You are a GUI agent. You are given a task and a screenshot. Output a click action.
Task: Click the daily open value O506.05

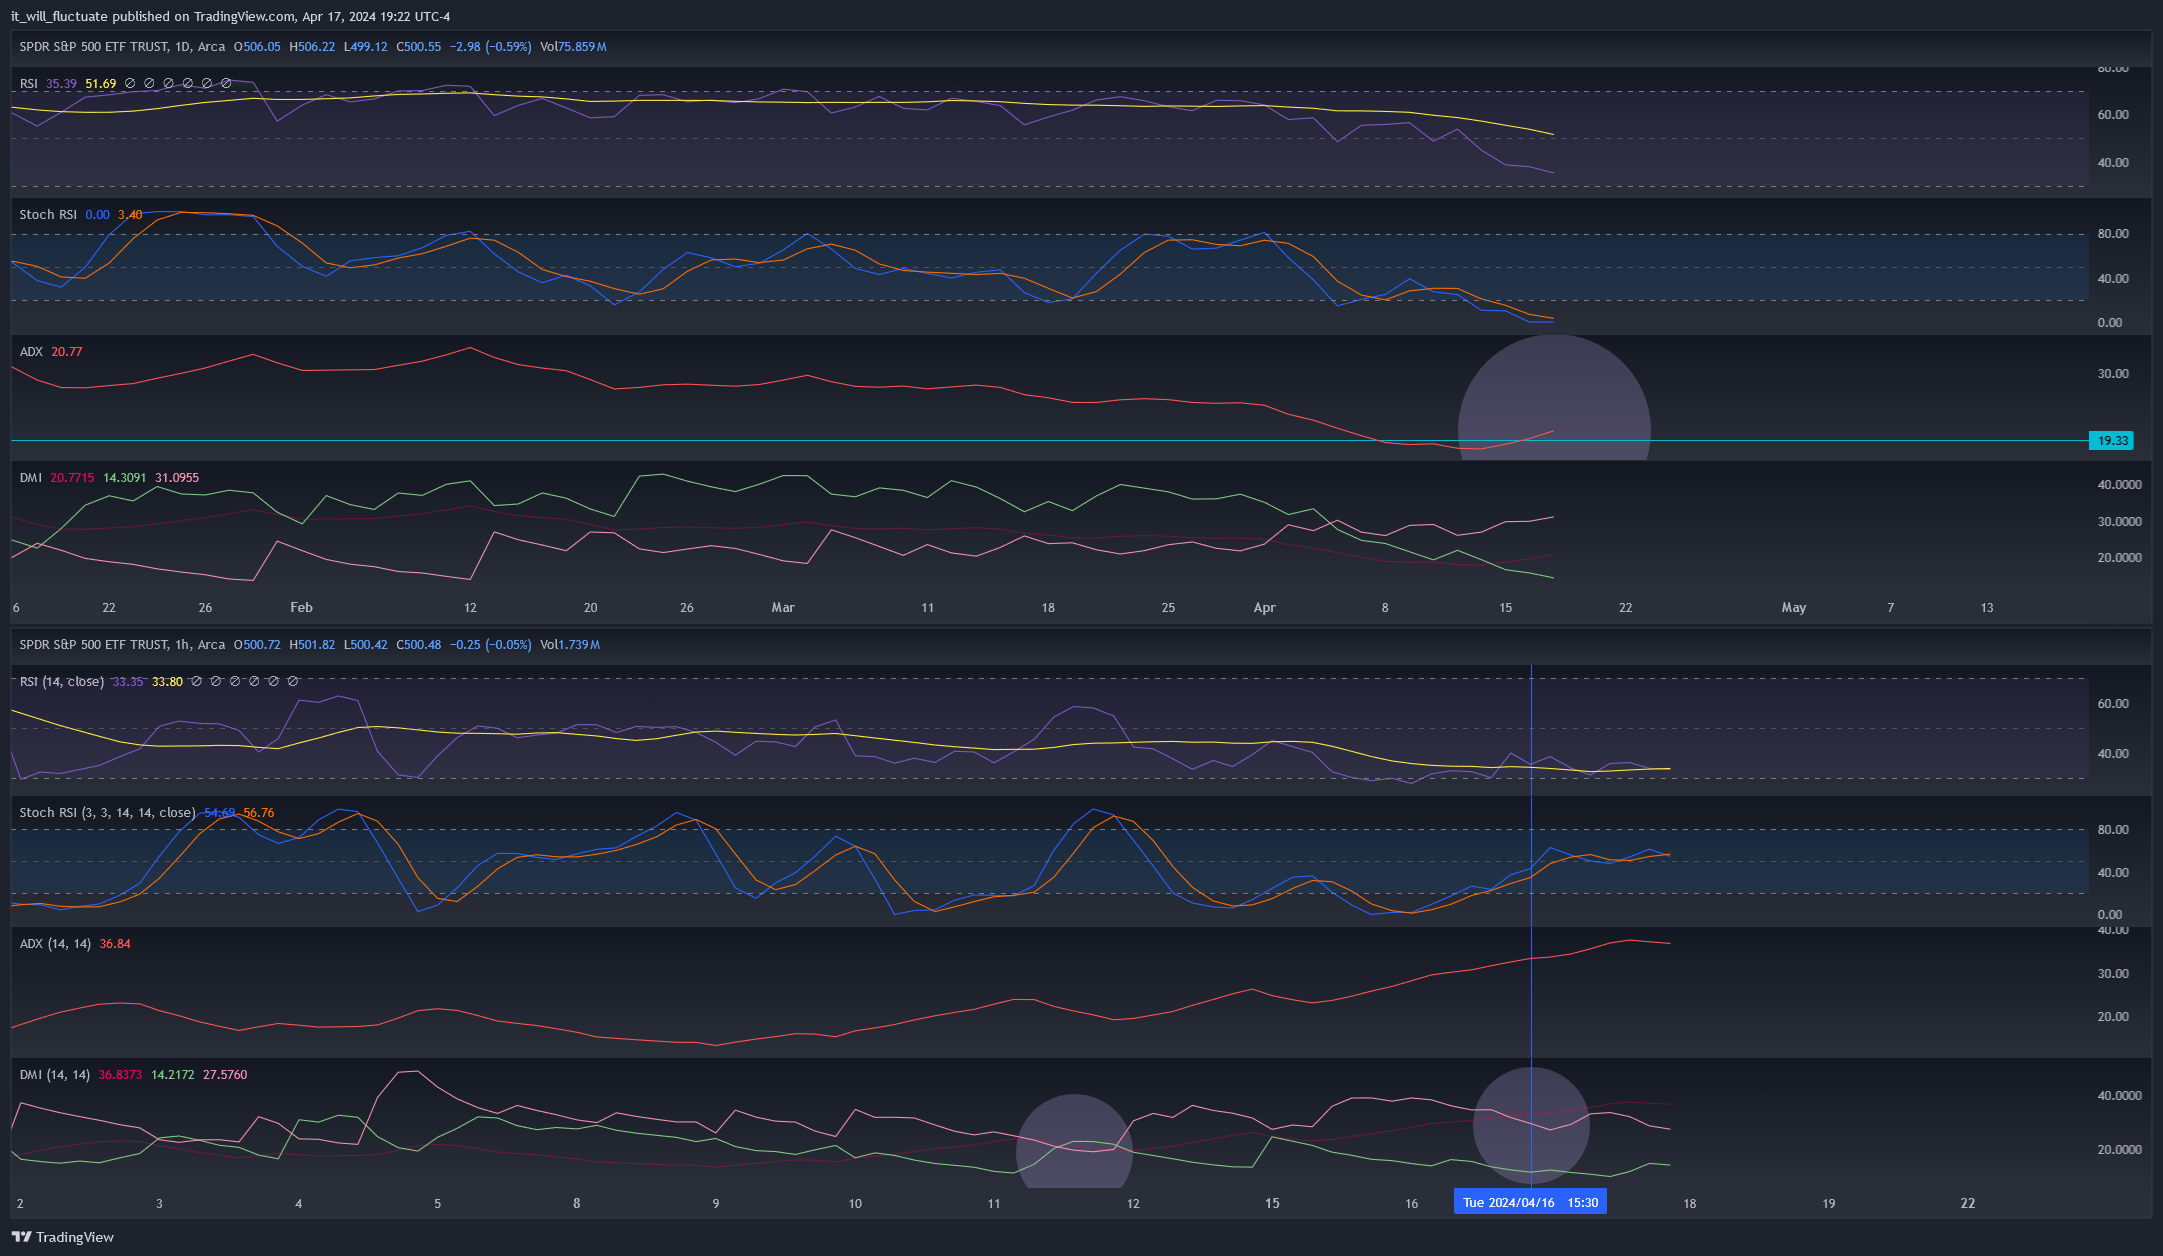coord(257,47)
